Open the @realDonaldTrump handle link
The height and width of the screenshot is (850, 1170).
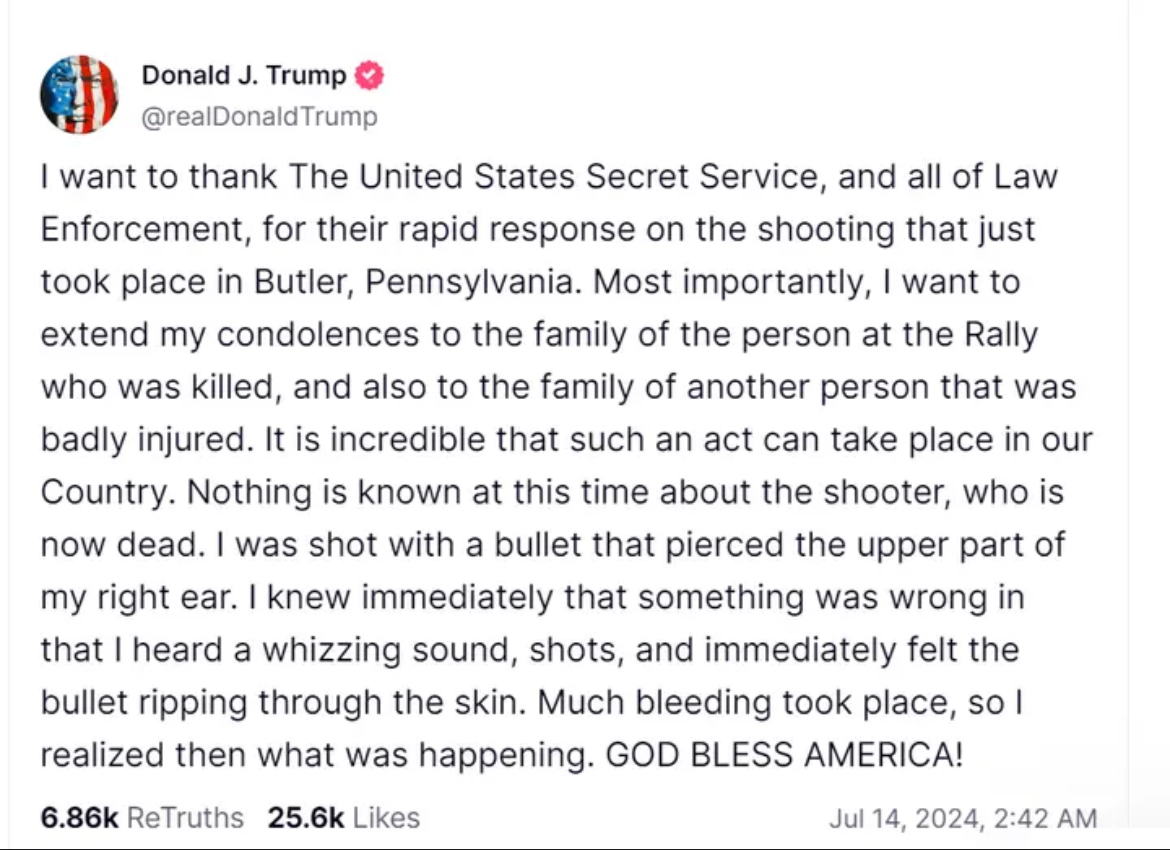[260, 116]
